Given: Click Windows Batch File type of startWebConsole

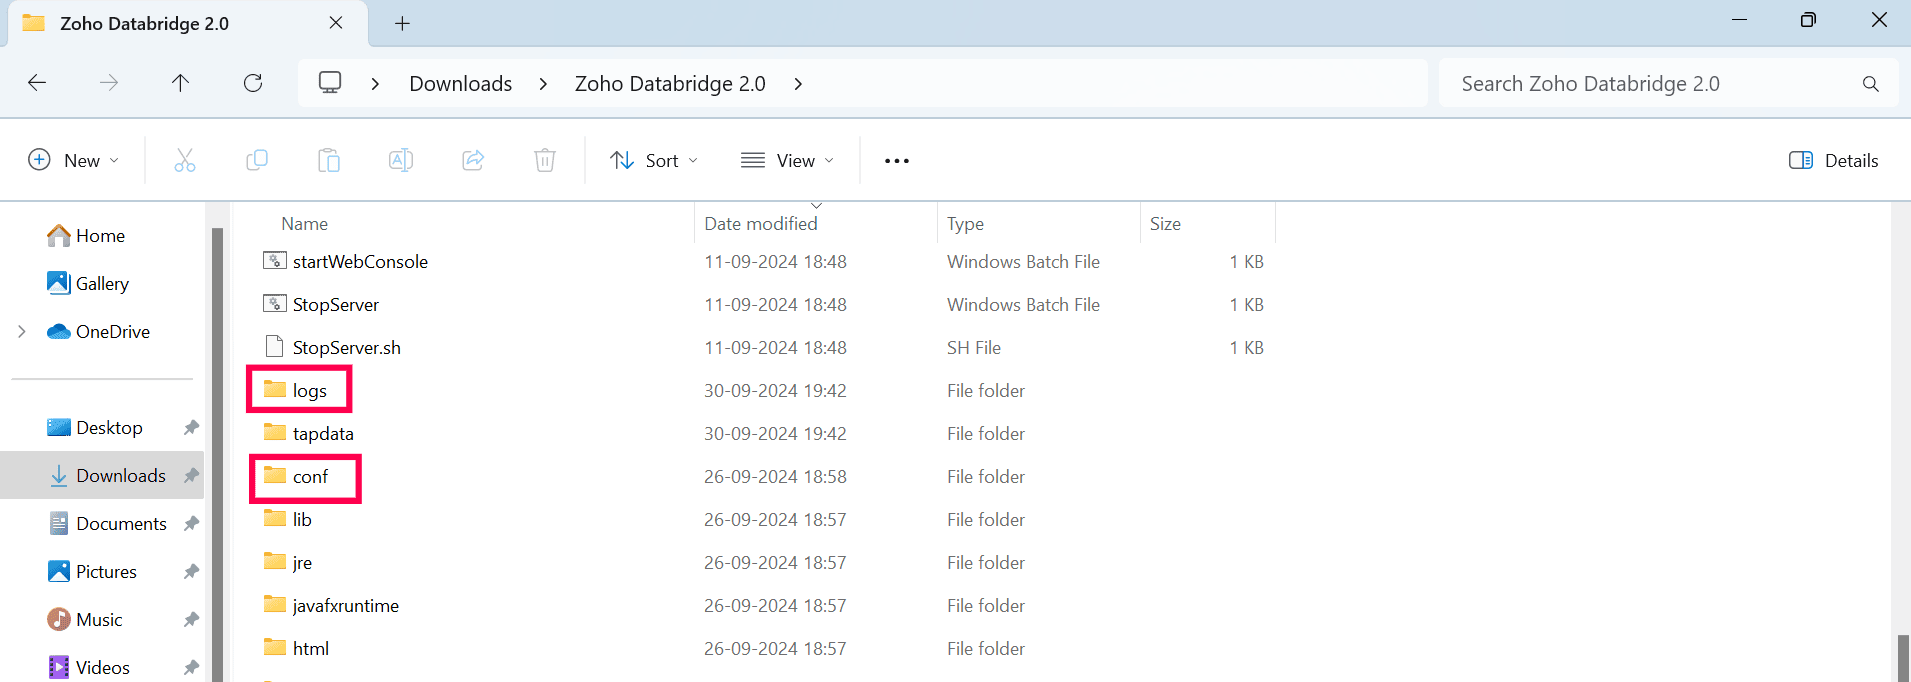Looking at the screenshot, I should [x=1023, y=261].
